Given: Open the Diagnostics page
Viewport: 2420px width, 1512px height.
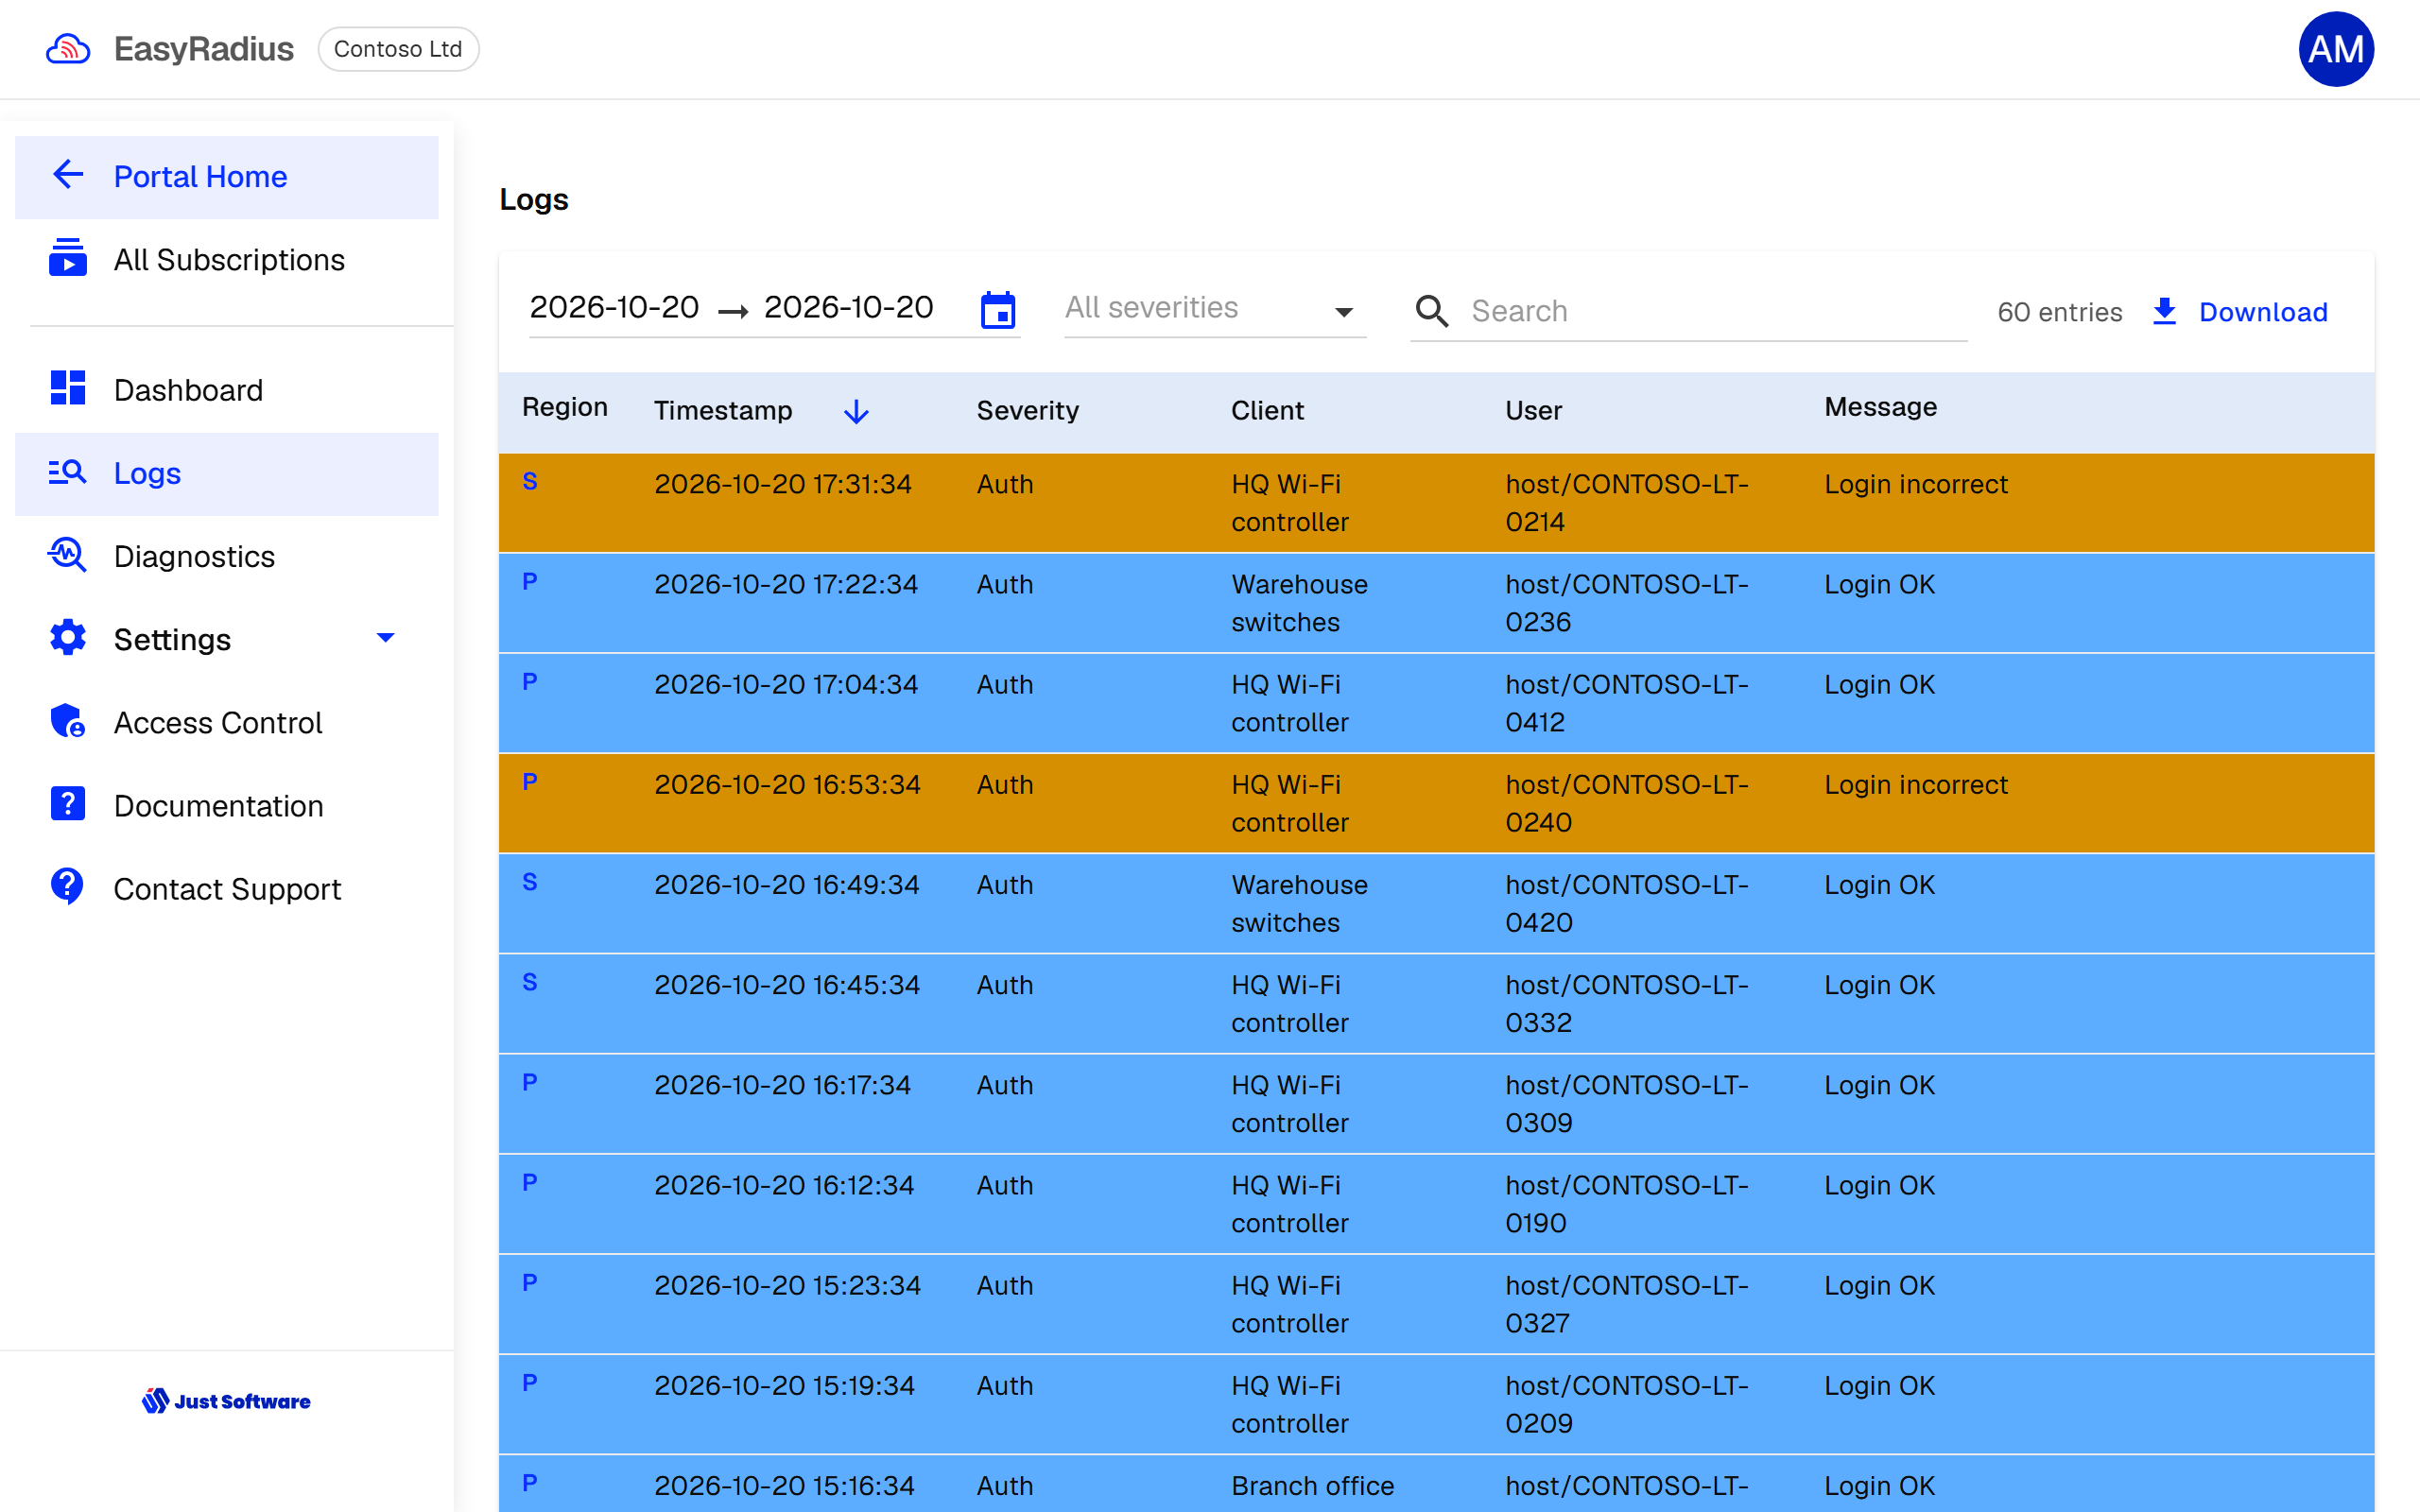Looking at the screenshot, I should pyautogui.click(x=227, y=556).
